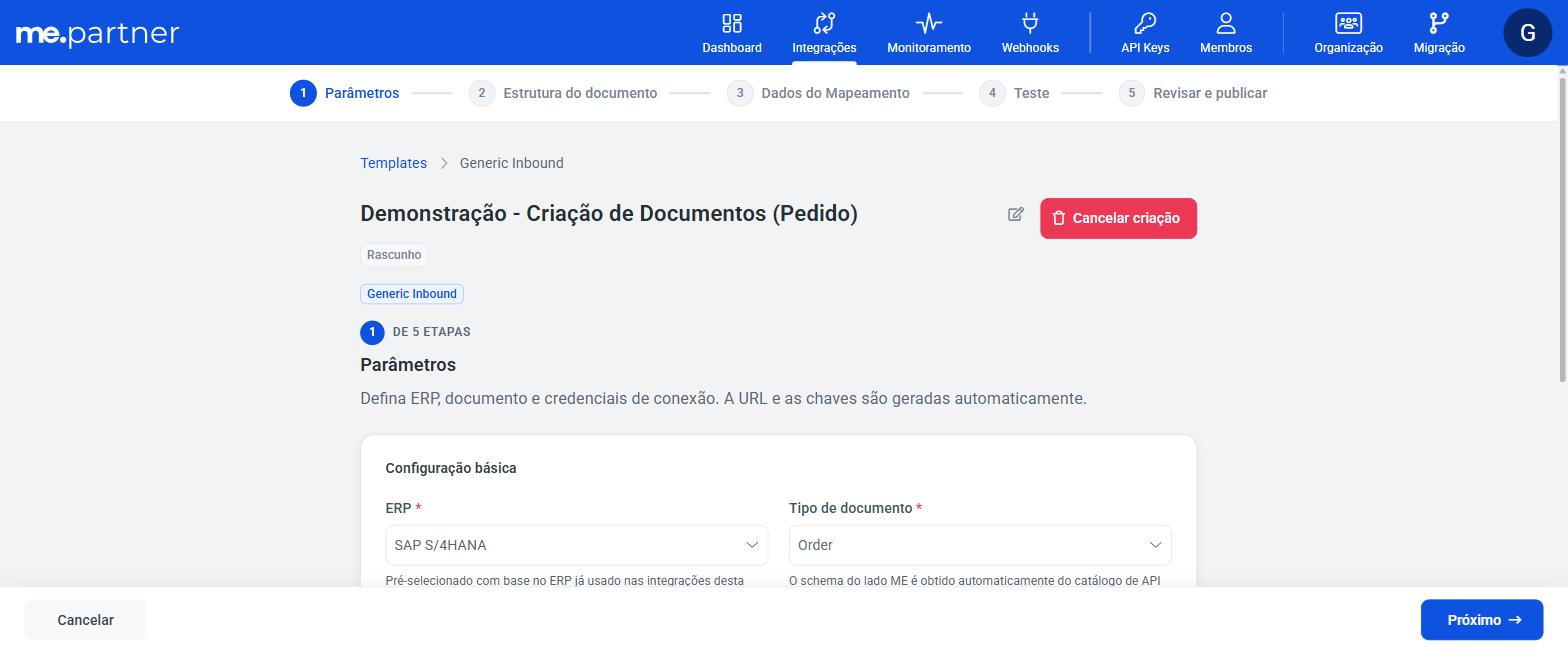Go to step 2 Estrutura do documento
This screenshot has height=652, width=1568.
[563, 93]
